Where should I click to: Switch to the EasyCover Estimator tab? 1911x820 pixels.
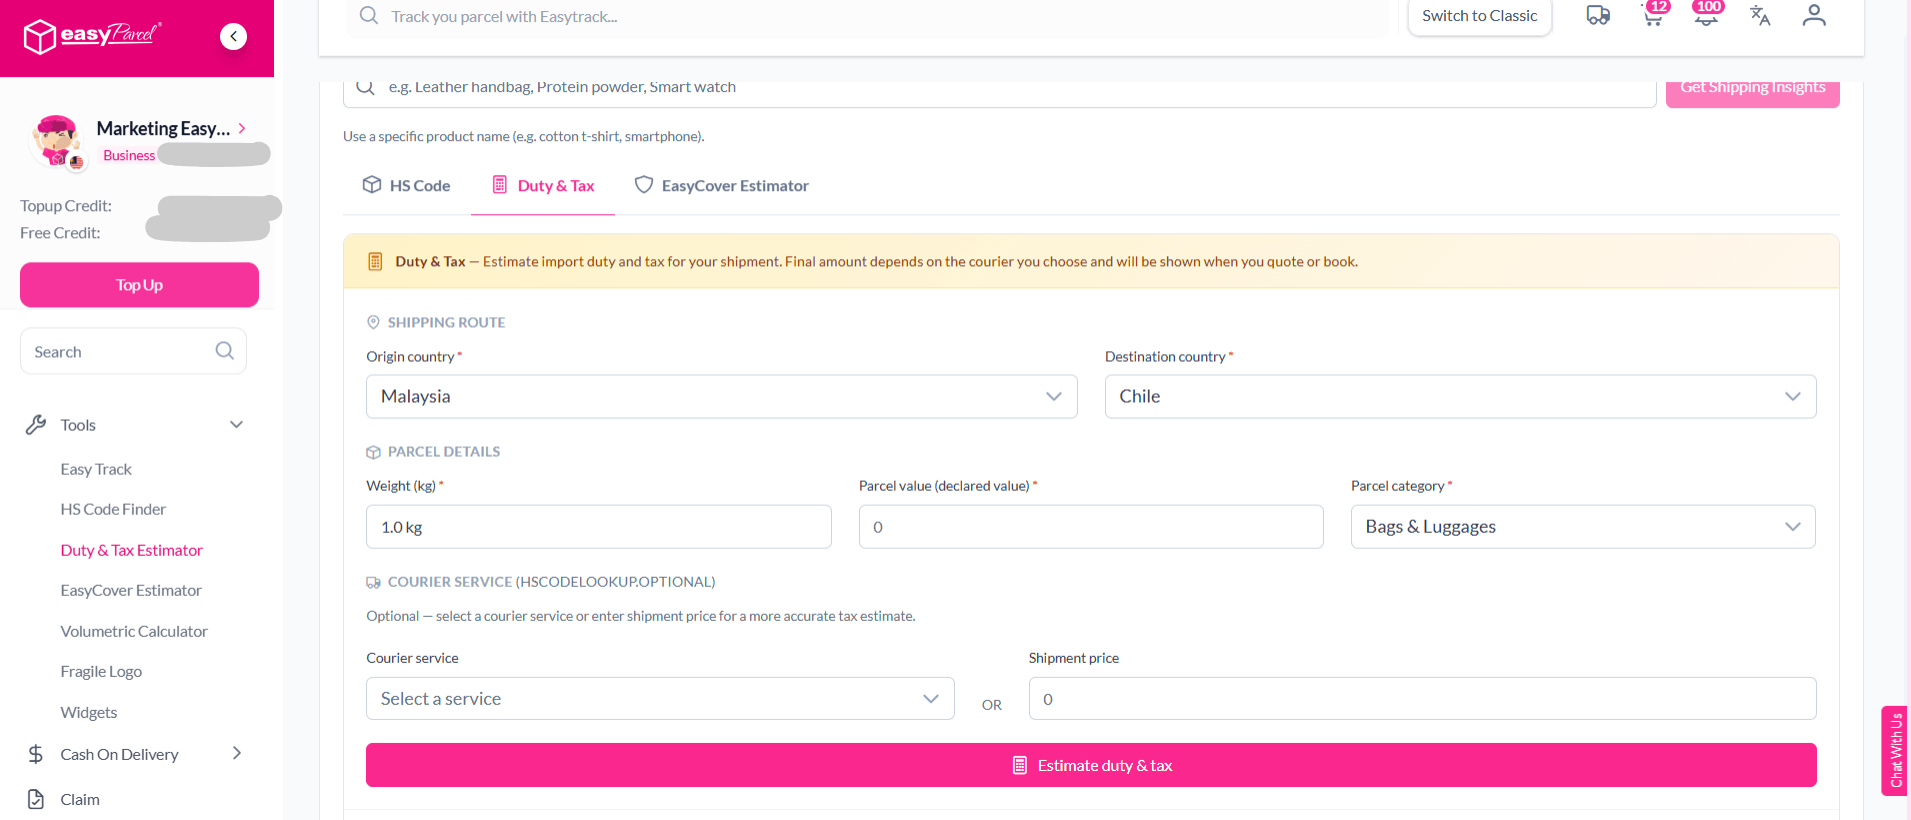(722, 186)
